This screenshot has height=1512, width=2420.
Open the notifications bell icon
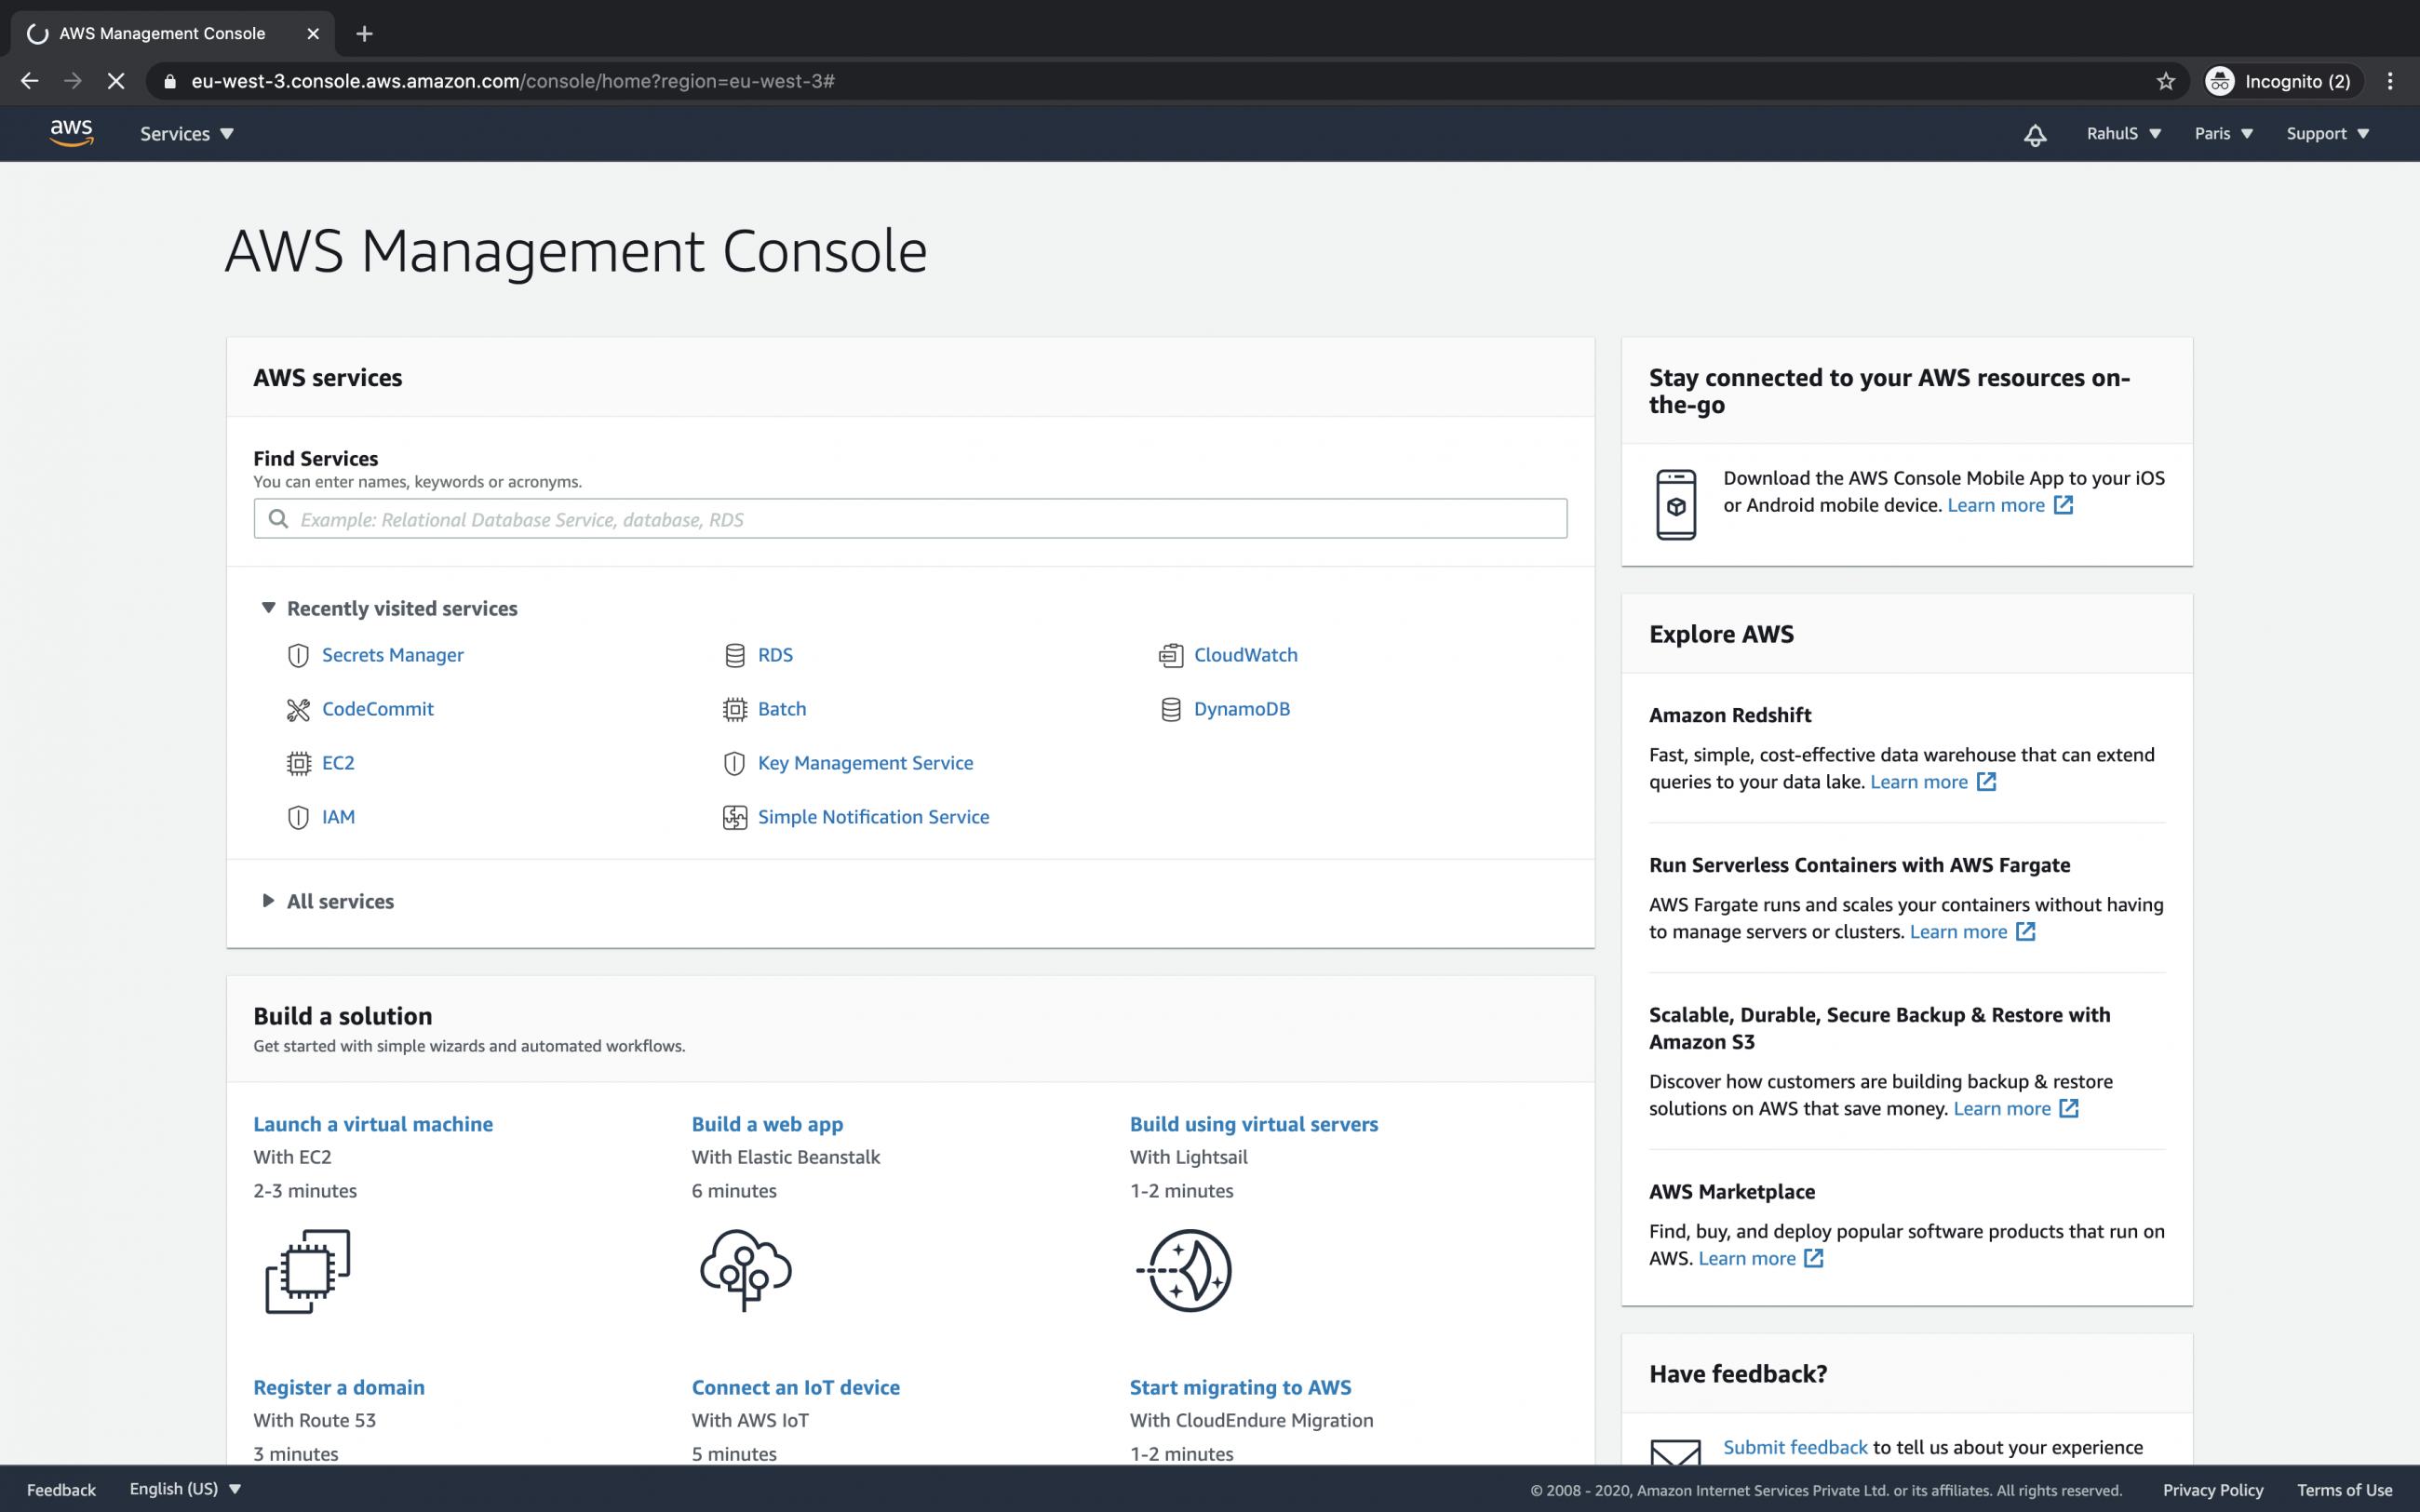[x=2035, y=134]
